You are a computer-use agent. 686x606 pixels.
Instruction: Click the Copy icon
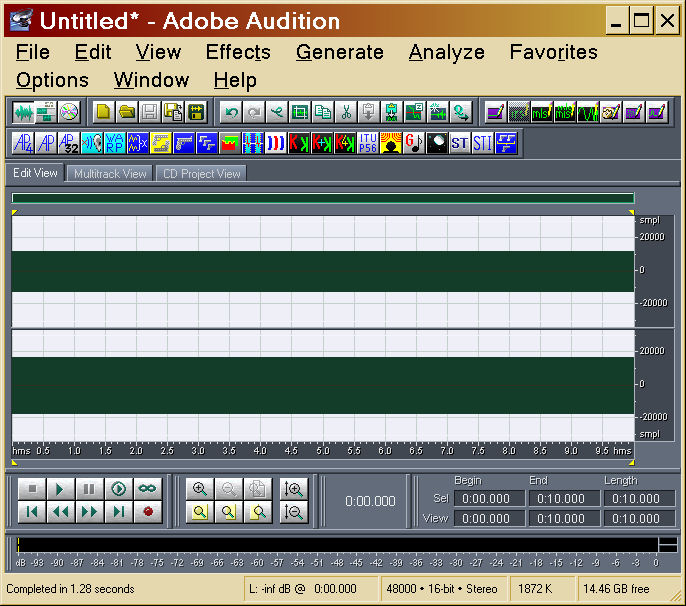click(x=323, y=112)
